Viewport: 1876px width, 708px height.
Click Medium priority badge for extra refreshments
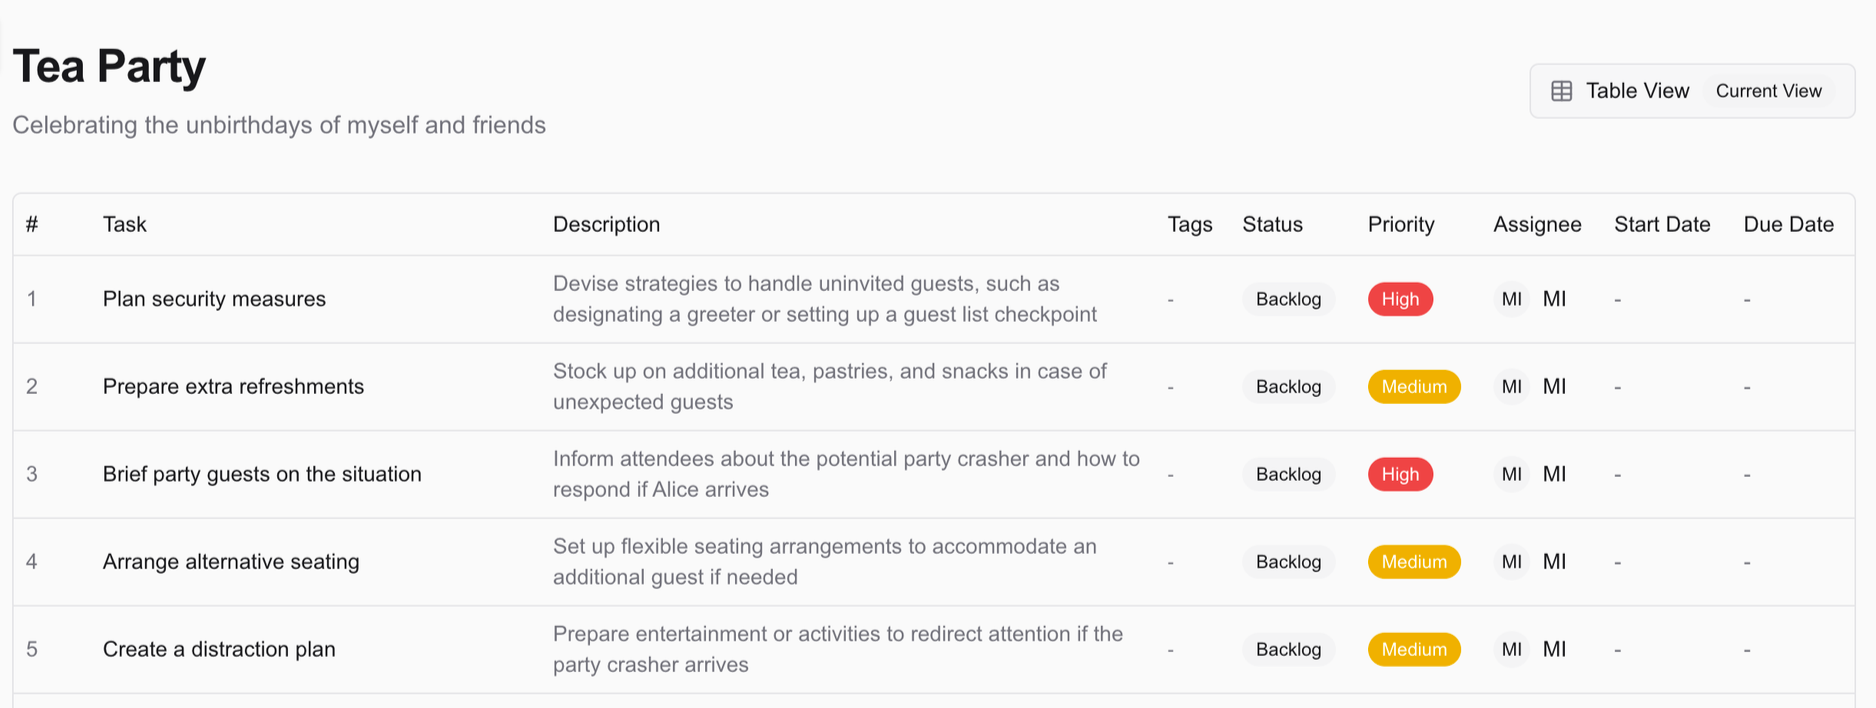point(1413,387)
